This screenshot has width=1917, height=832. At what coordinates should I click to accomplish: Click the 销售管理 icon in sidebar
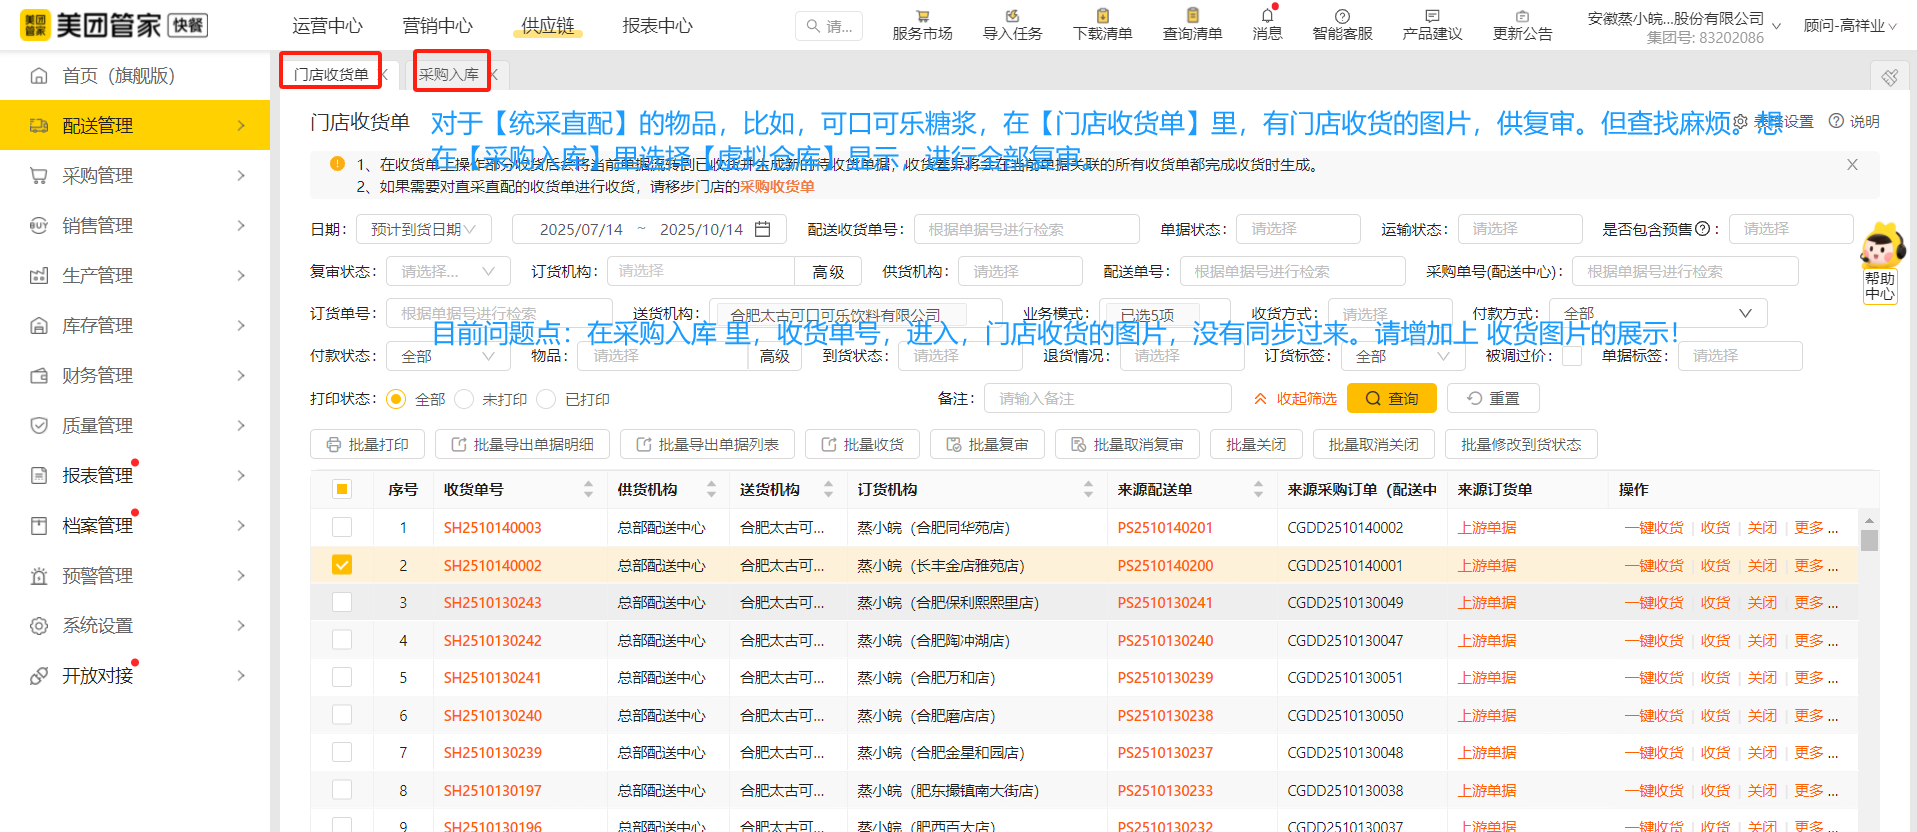pyautogui.click(x=39, y=226)
